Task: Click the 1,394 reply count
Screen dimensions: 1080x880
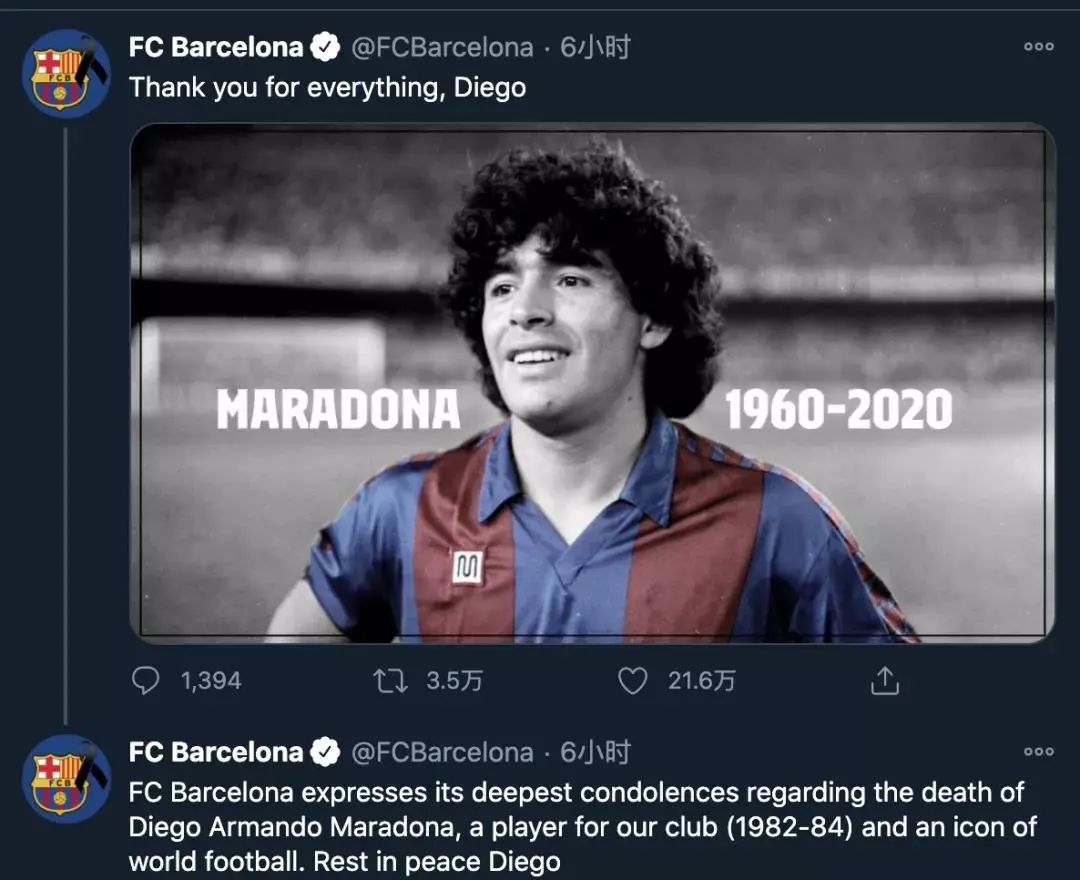Action: click(x=211, y=681)
